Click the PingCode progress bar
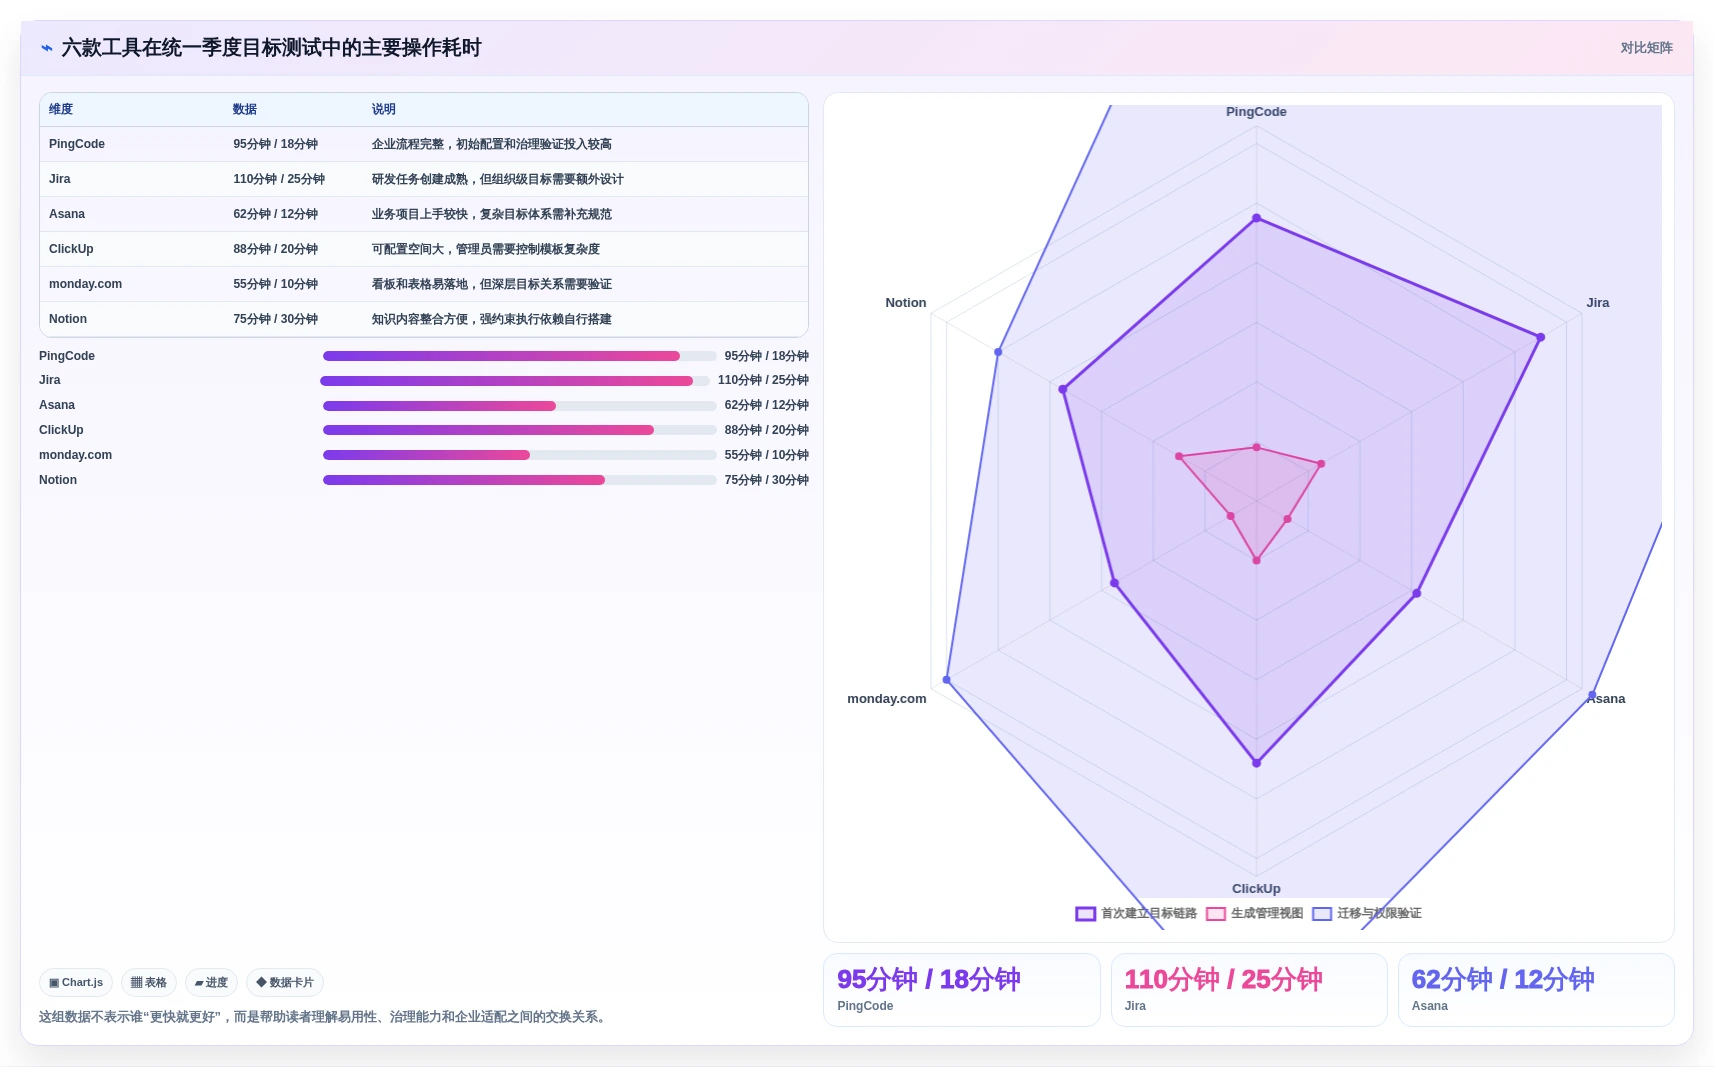Viewport: 1714px width, 1067px height. click(519, 356)
